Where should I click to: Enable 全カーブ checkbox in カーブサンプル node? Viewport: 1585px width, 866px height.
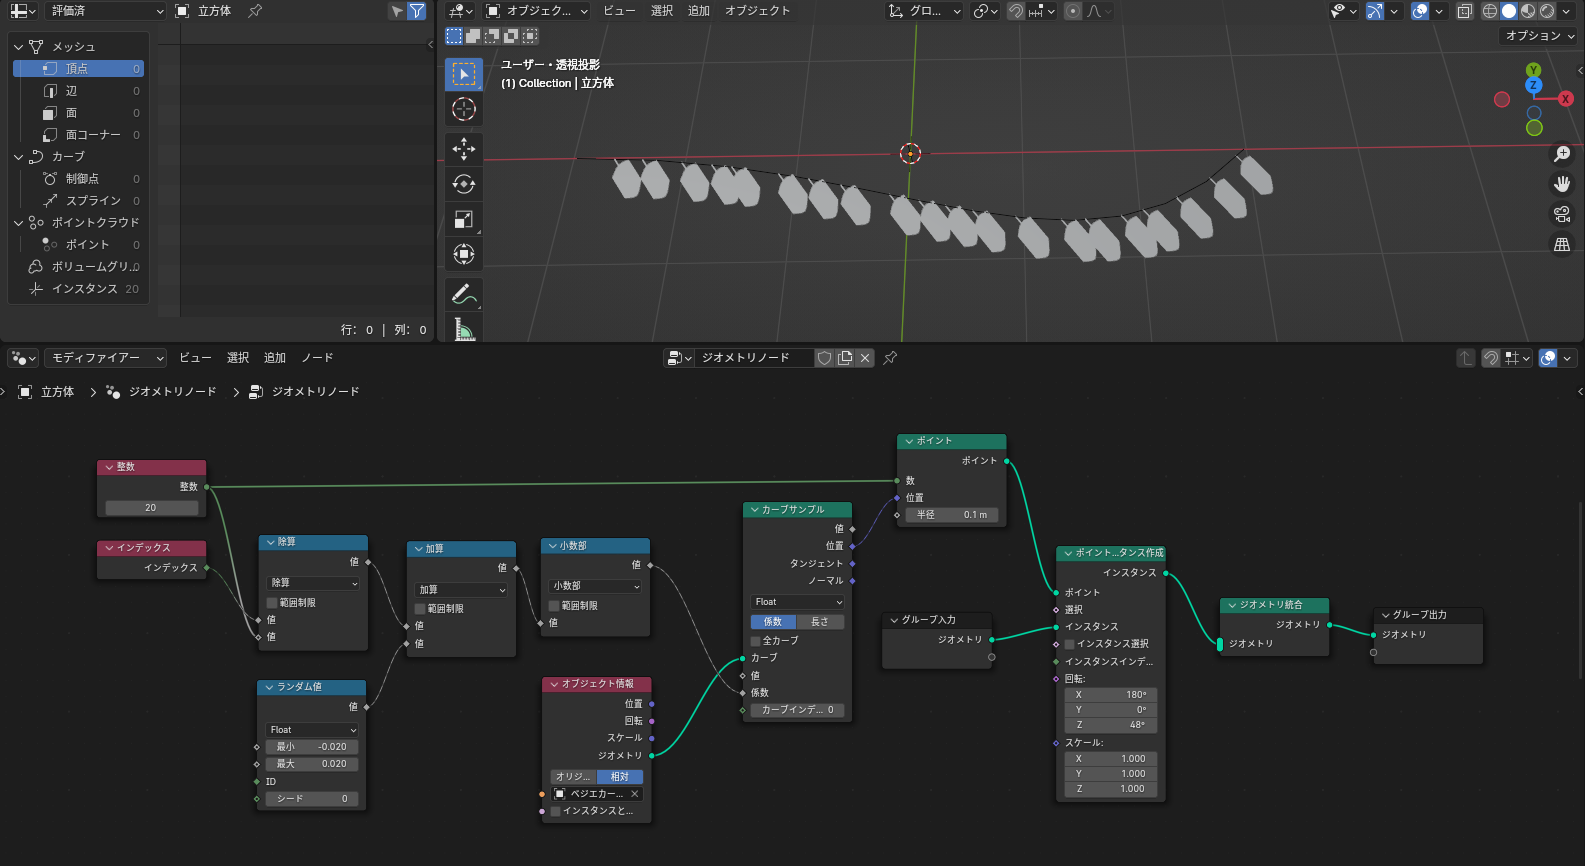(756, 641)
